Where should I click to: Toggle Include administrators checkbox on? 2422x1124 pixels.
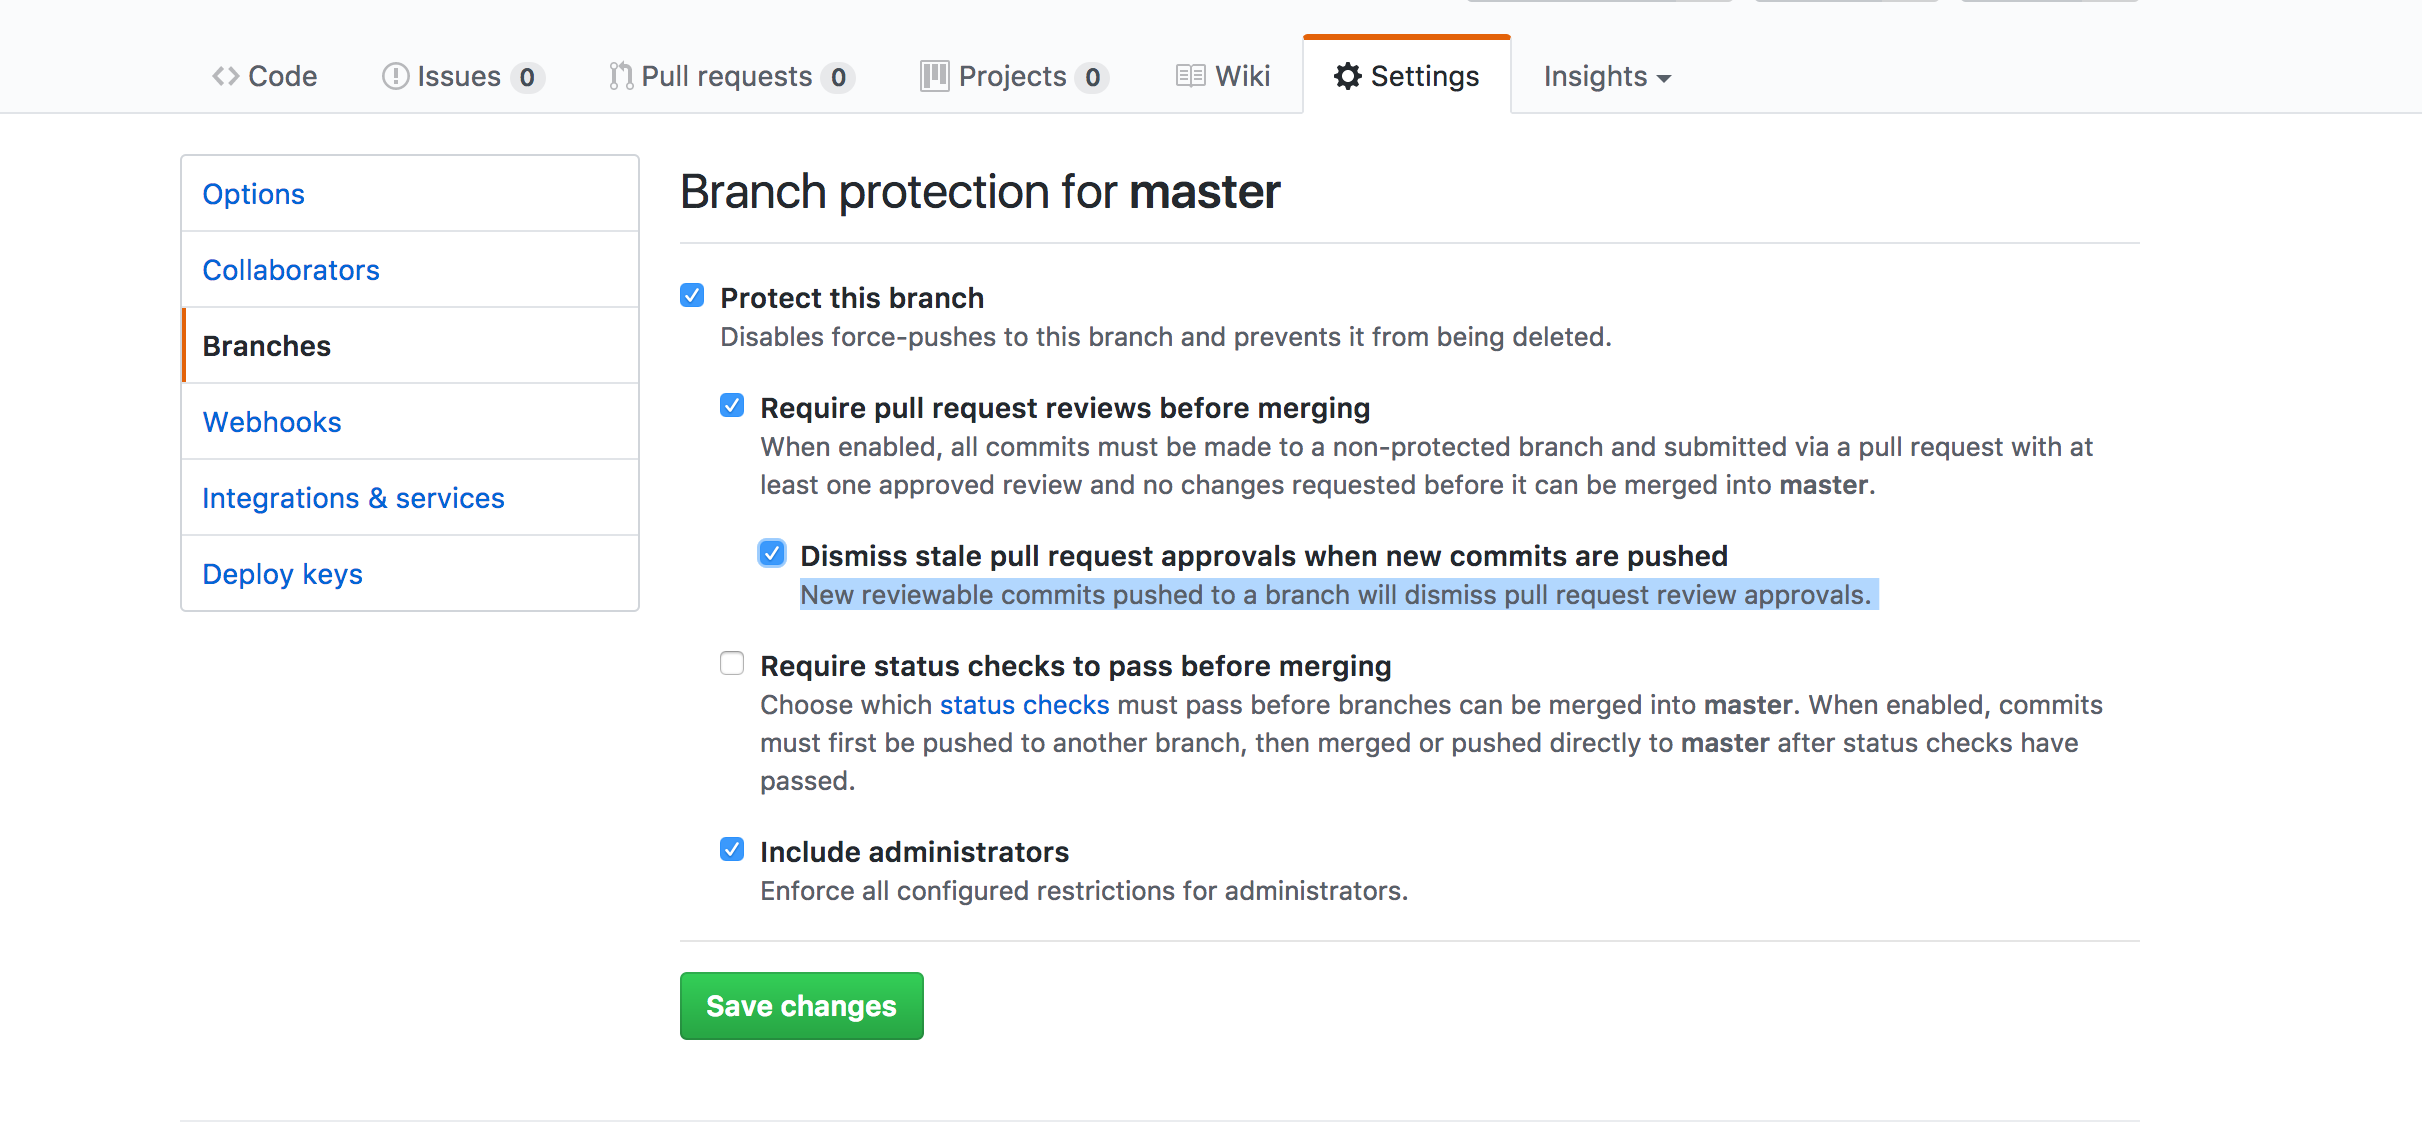(732, 851)
